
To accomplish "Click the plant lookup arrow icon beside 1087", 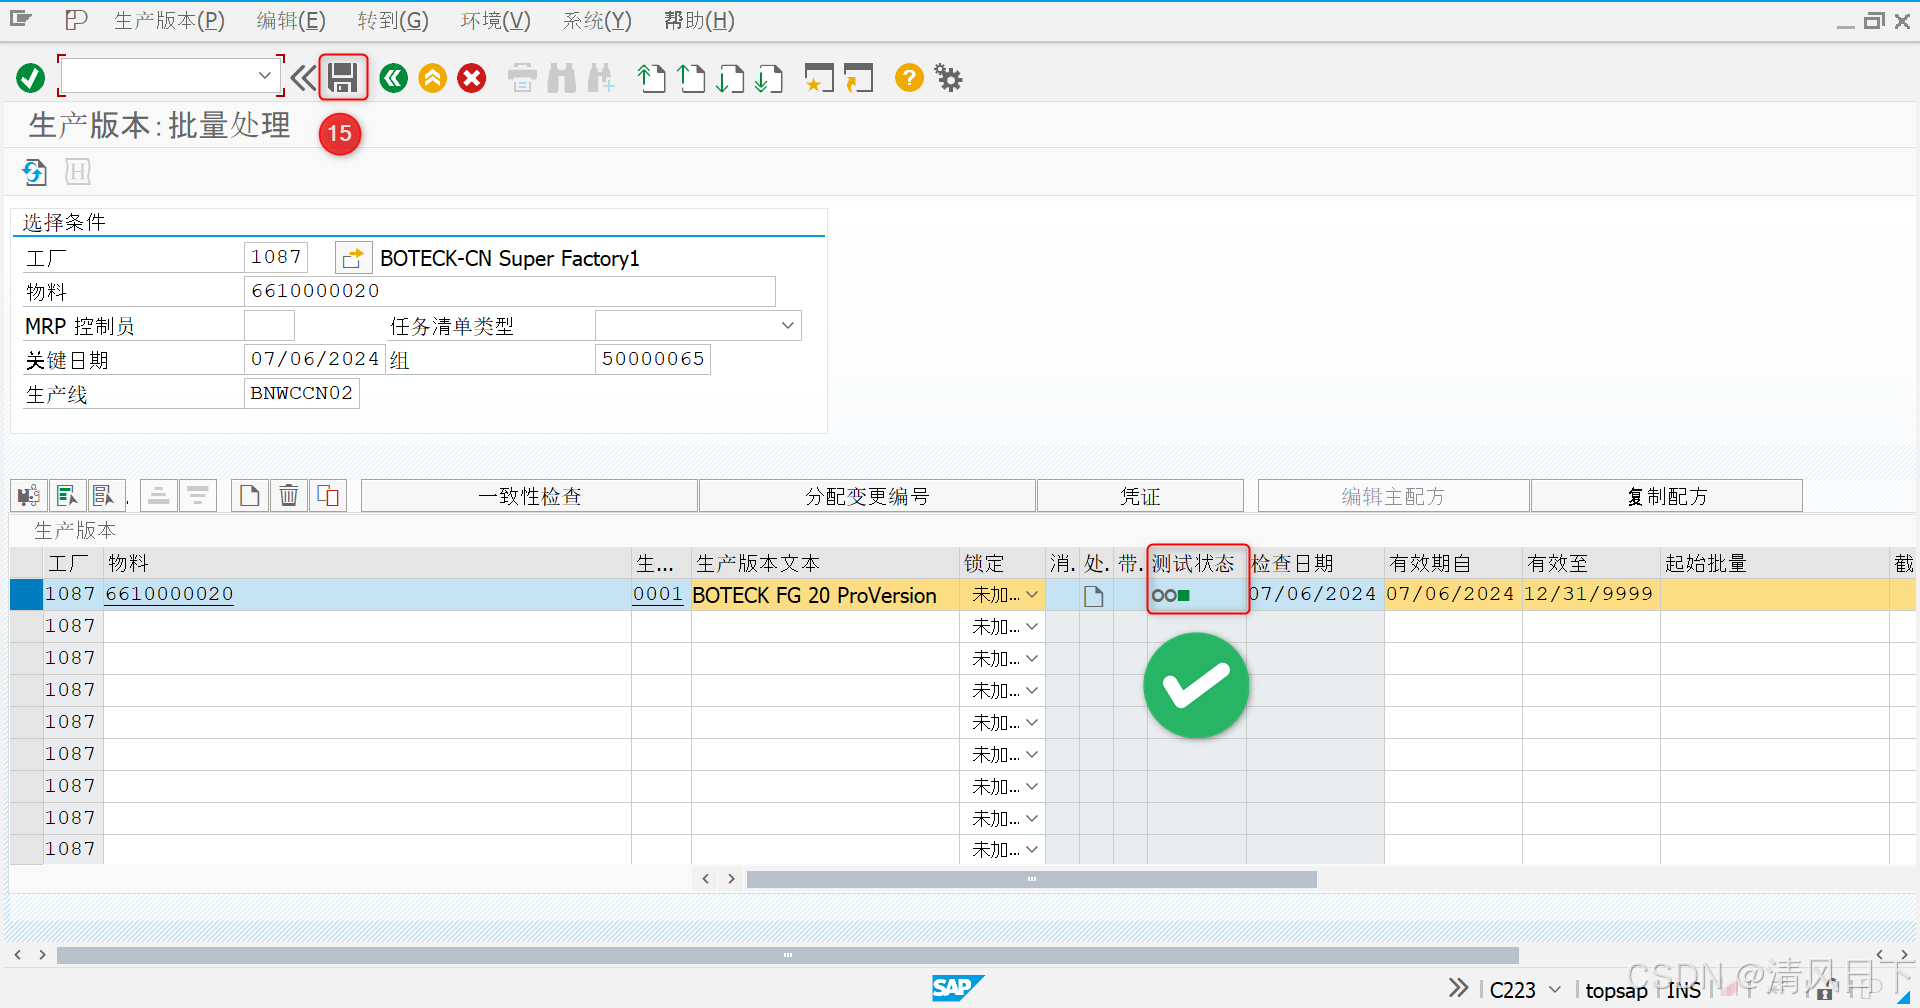I will click(353, 258).
